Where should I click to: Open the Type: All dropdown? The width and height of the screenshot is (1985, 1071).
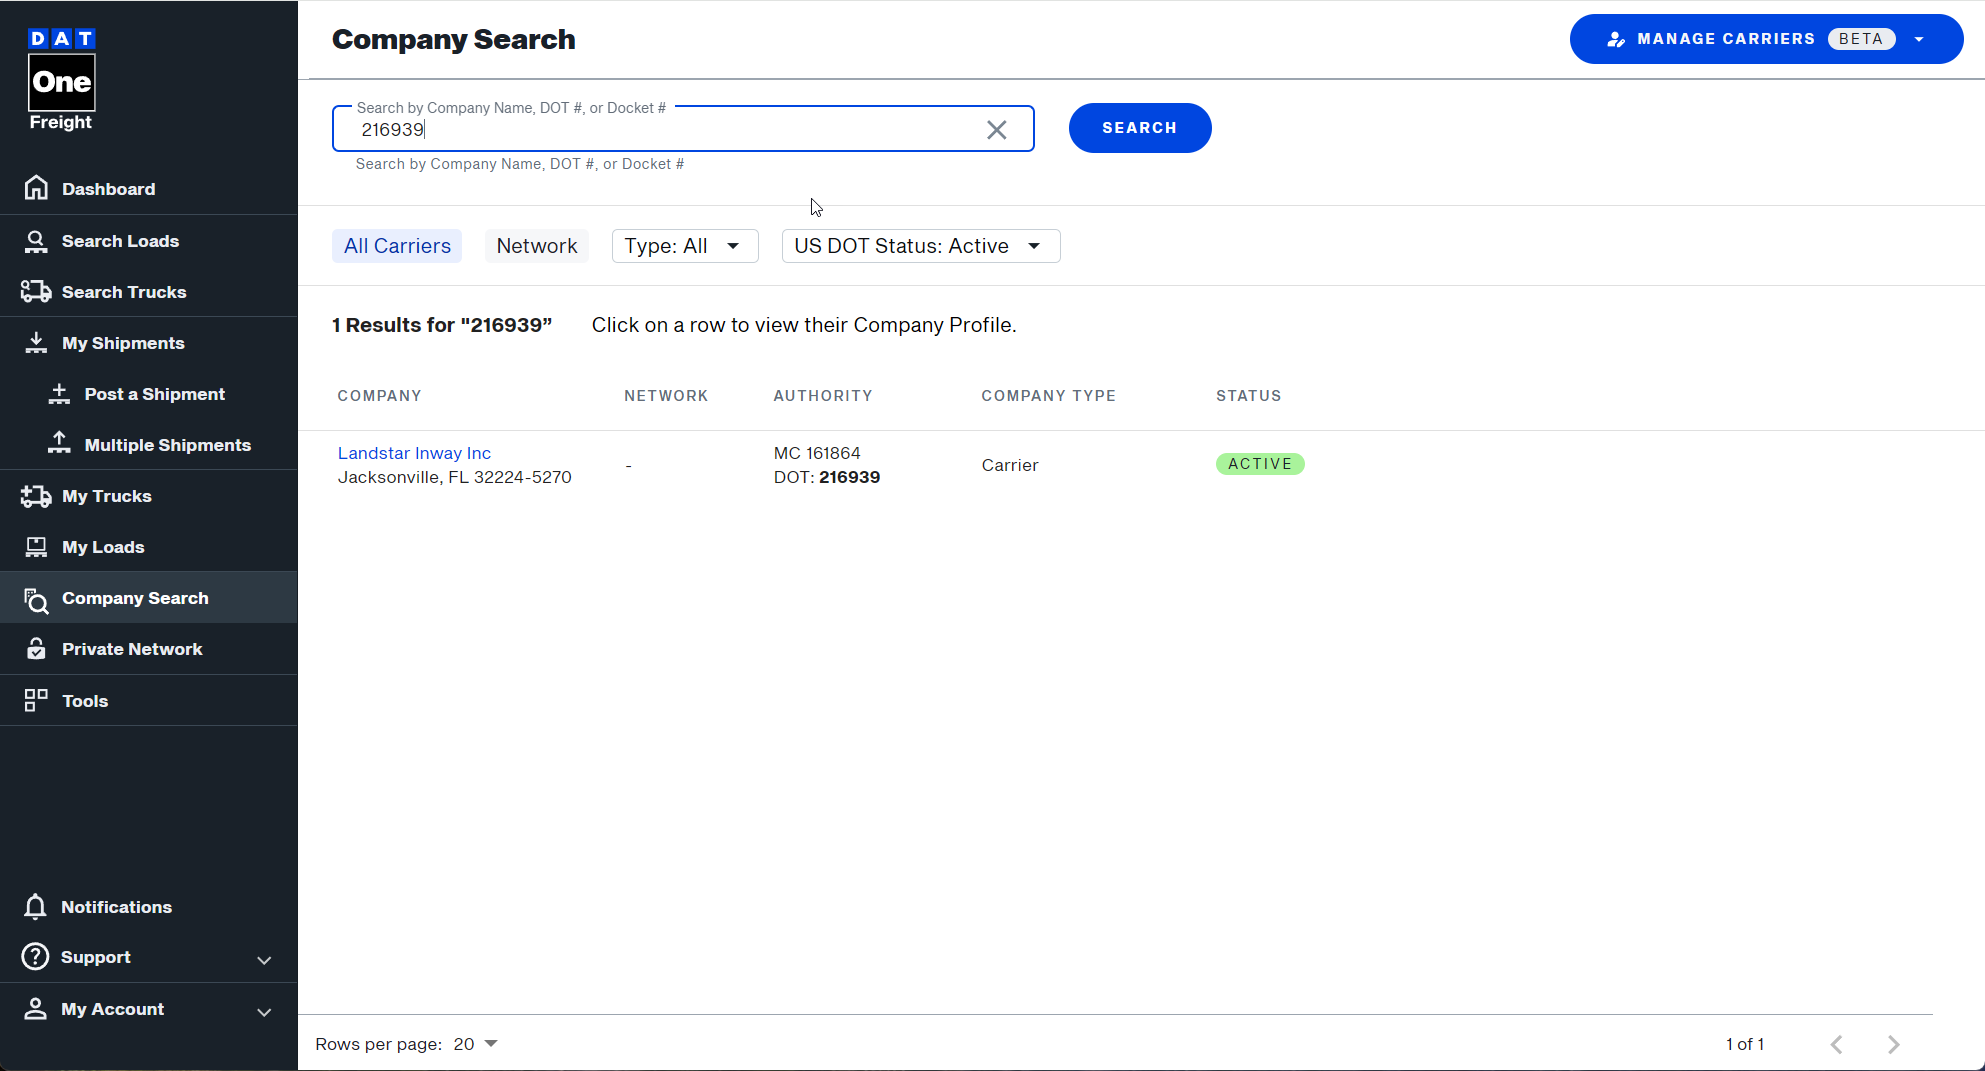(x=685, y=246)
